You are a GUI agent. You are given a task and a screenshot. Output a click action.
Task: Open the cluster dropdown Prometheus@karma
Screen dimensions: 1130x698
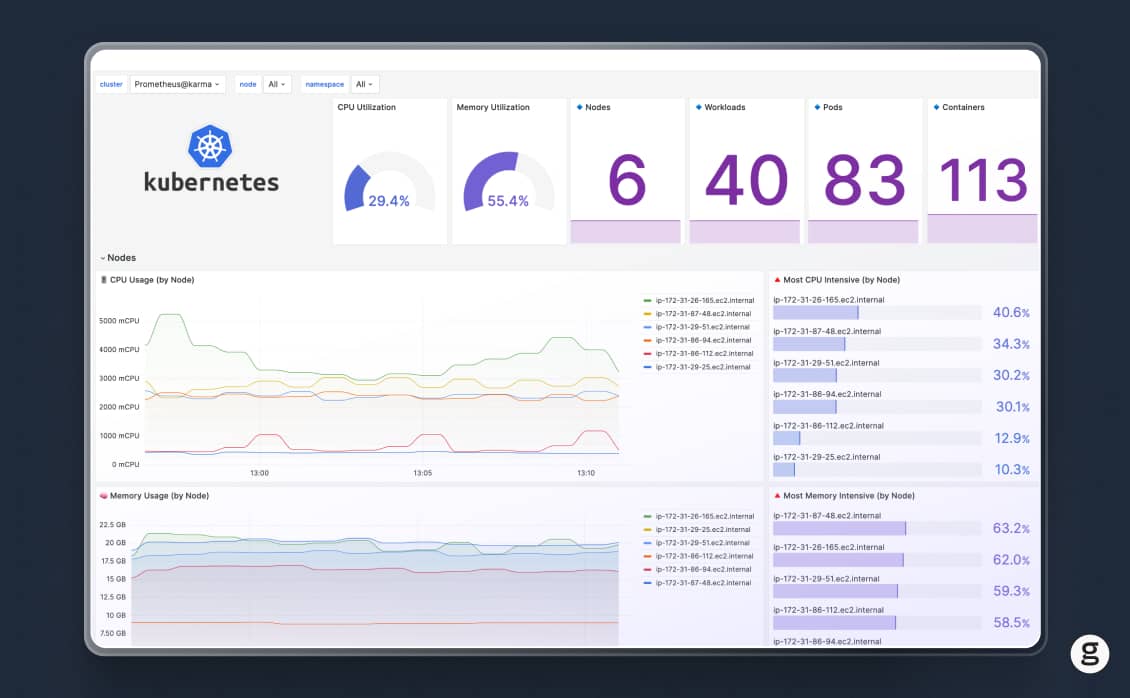[x=177, y=84]
